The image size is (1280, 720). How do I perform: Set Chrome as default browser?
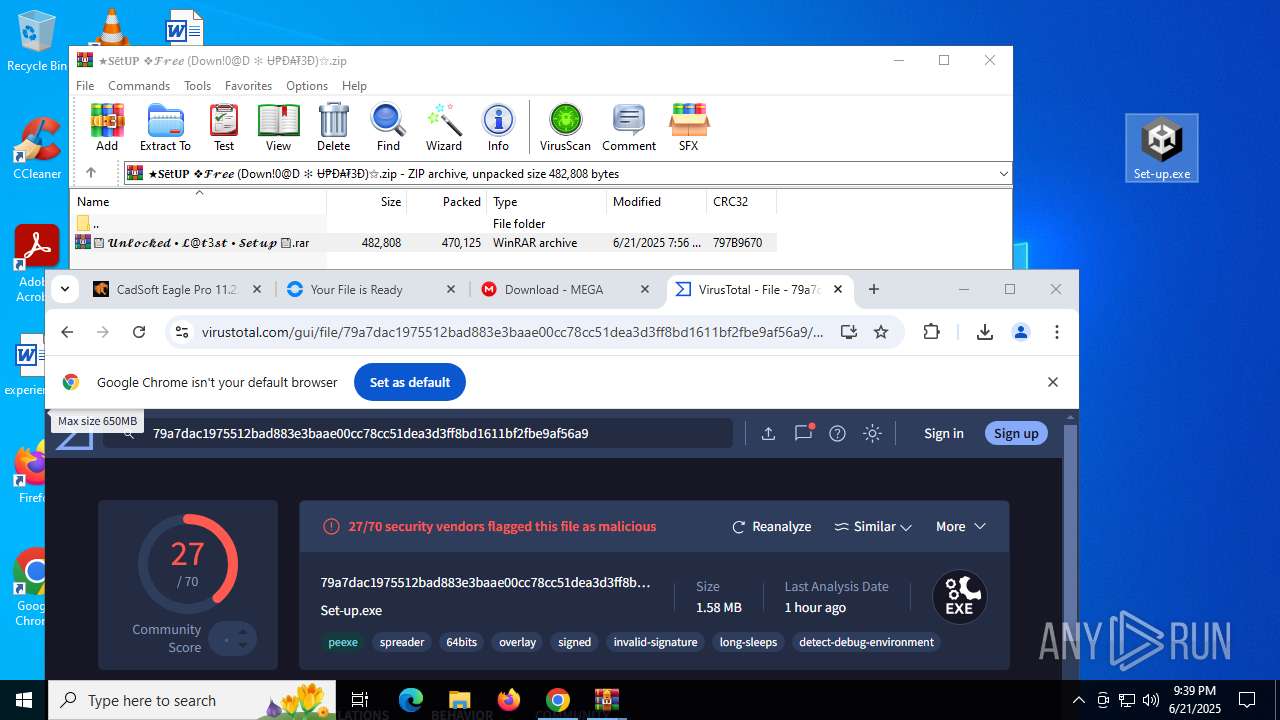click(x=410, y=382)
